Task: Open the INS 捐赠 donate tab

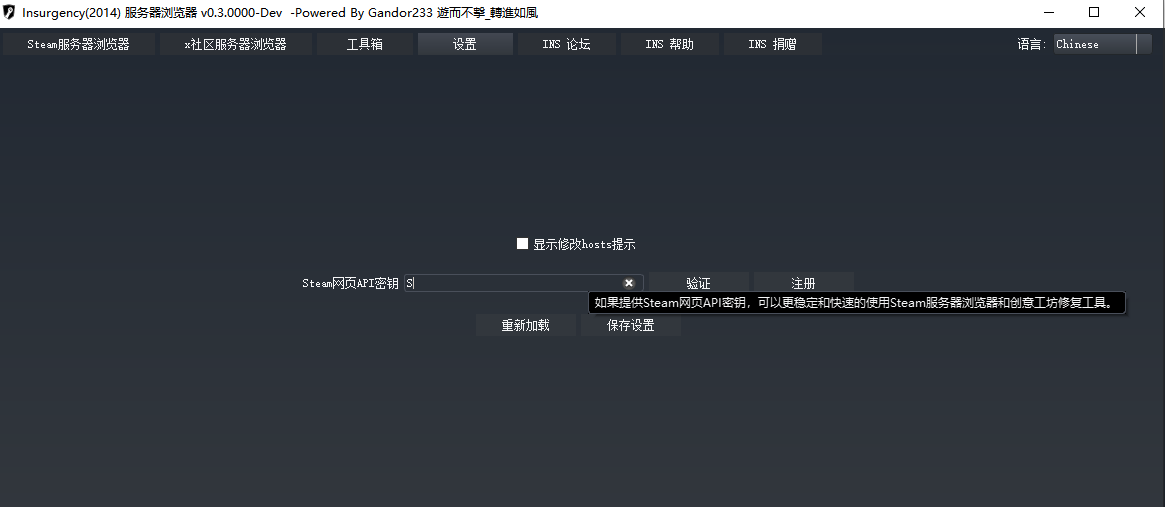Action: click(x=772, y=44)
